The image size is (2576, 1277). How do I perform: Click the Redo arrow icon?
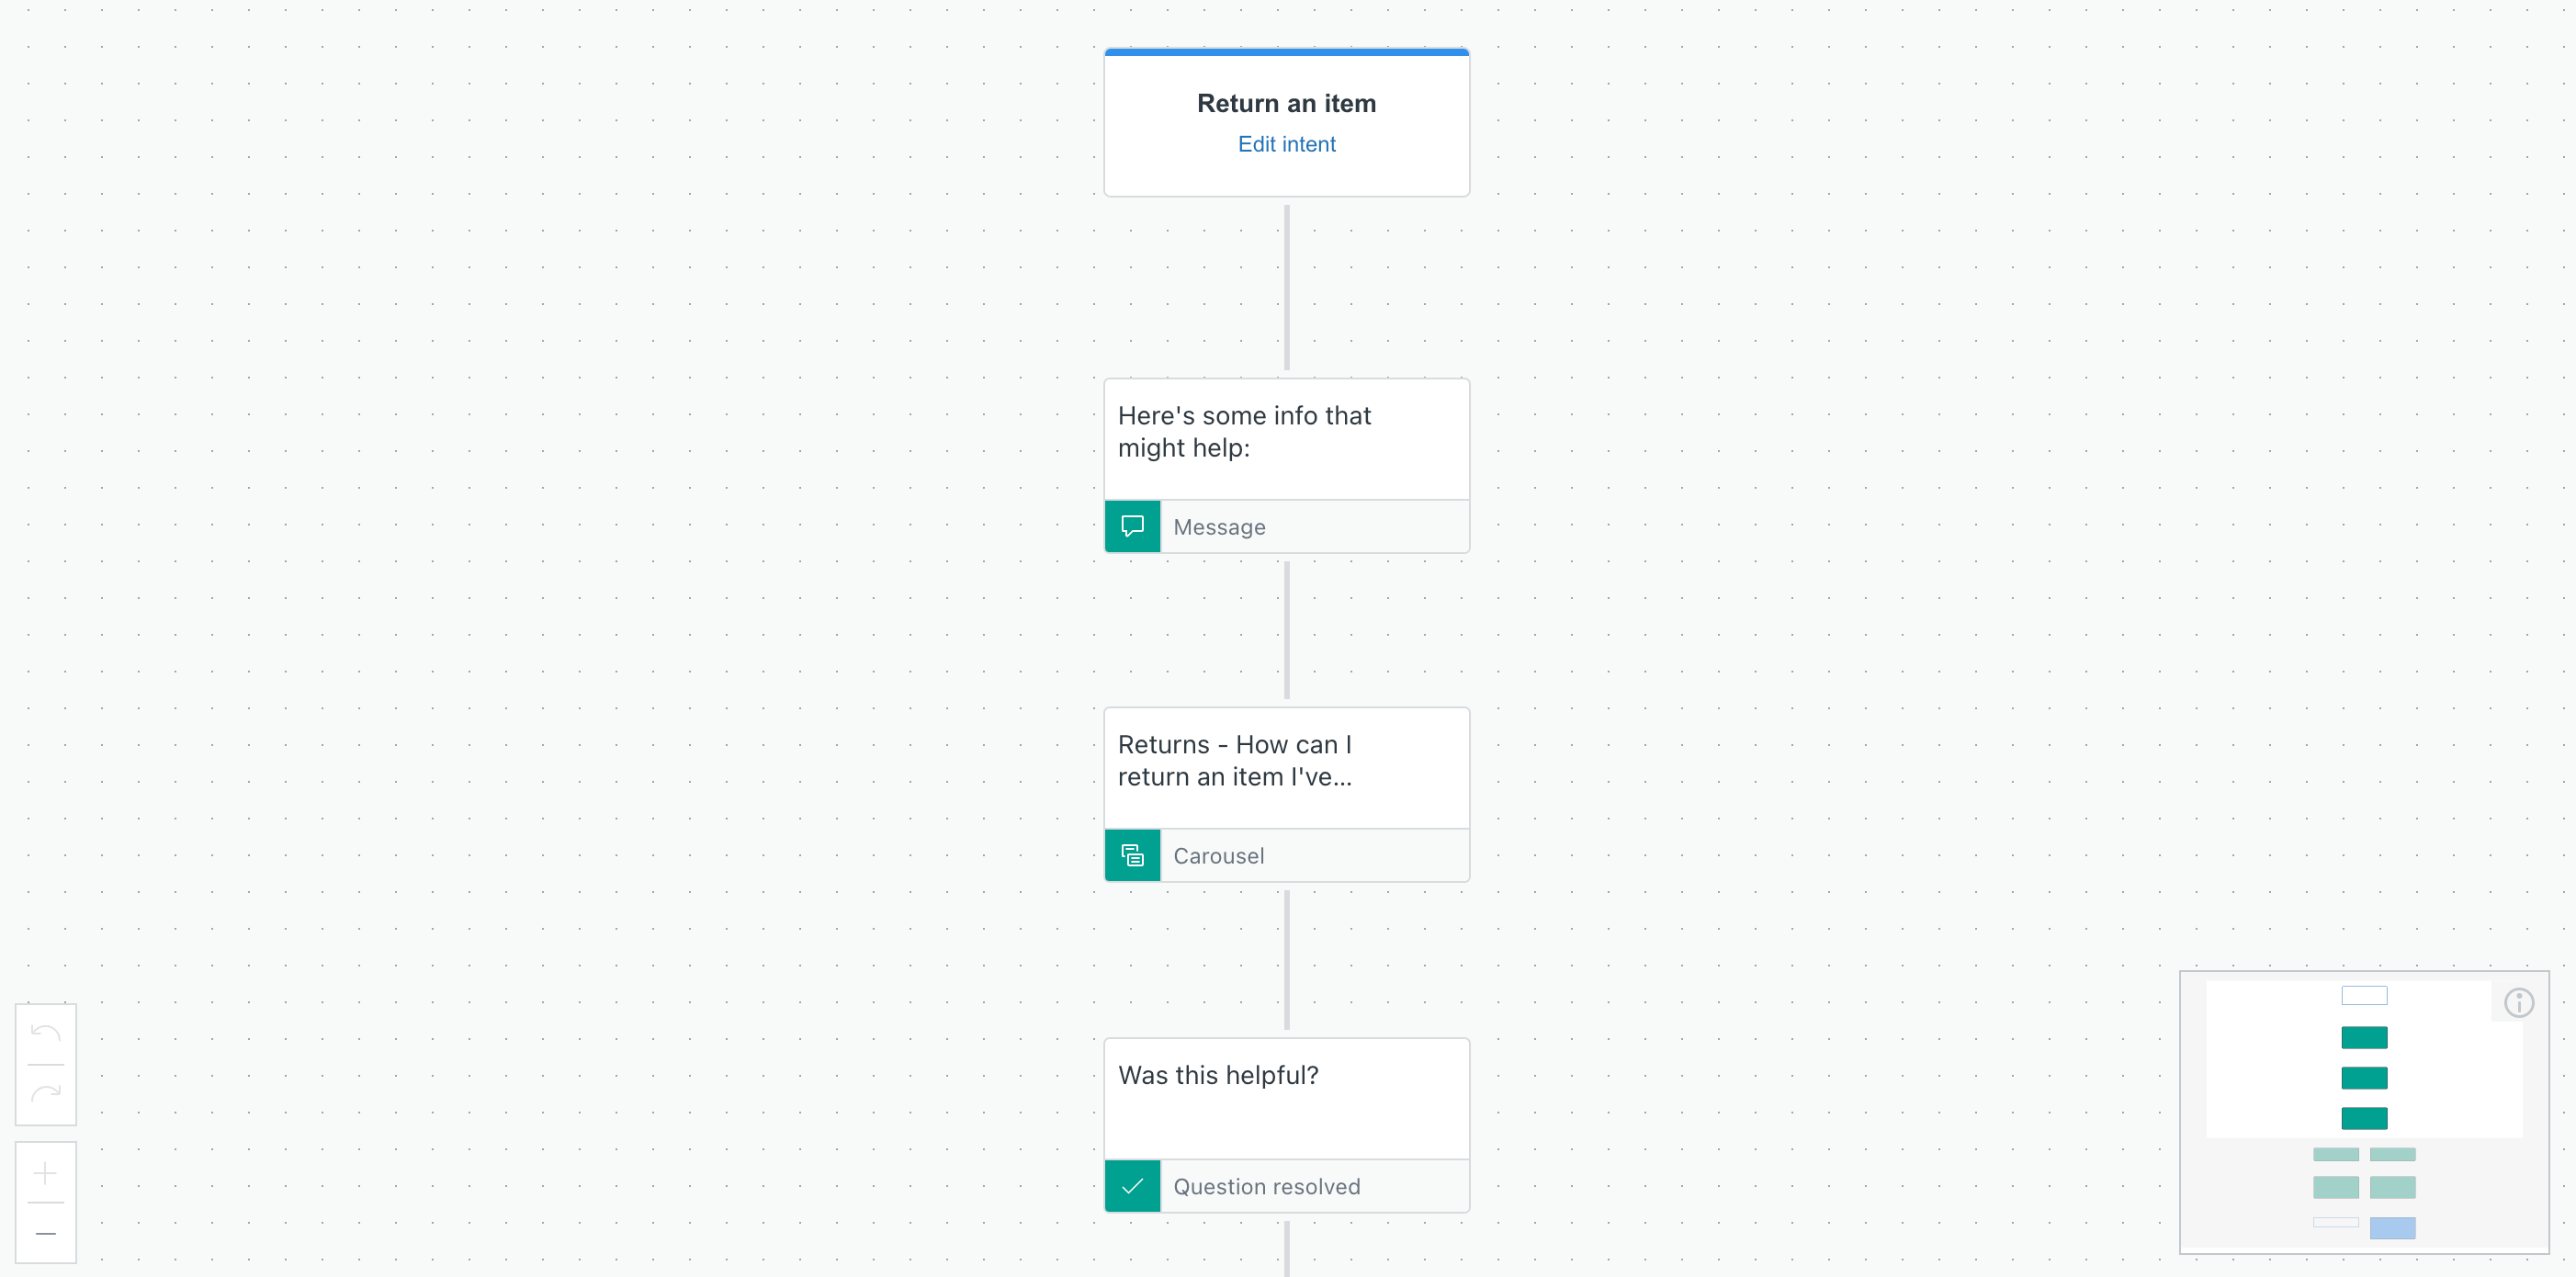coord(45,1093)
